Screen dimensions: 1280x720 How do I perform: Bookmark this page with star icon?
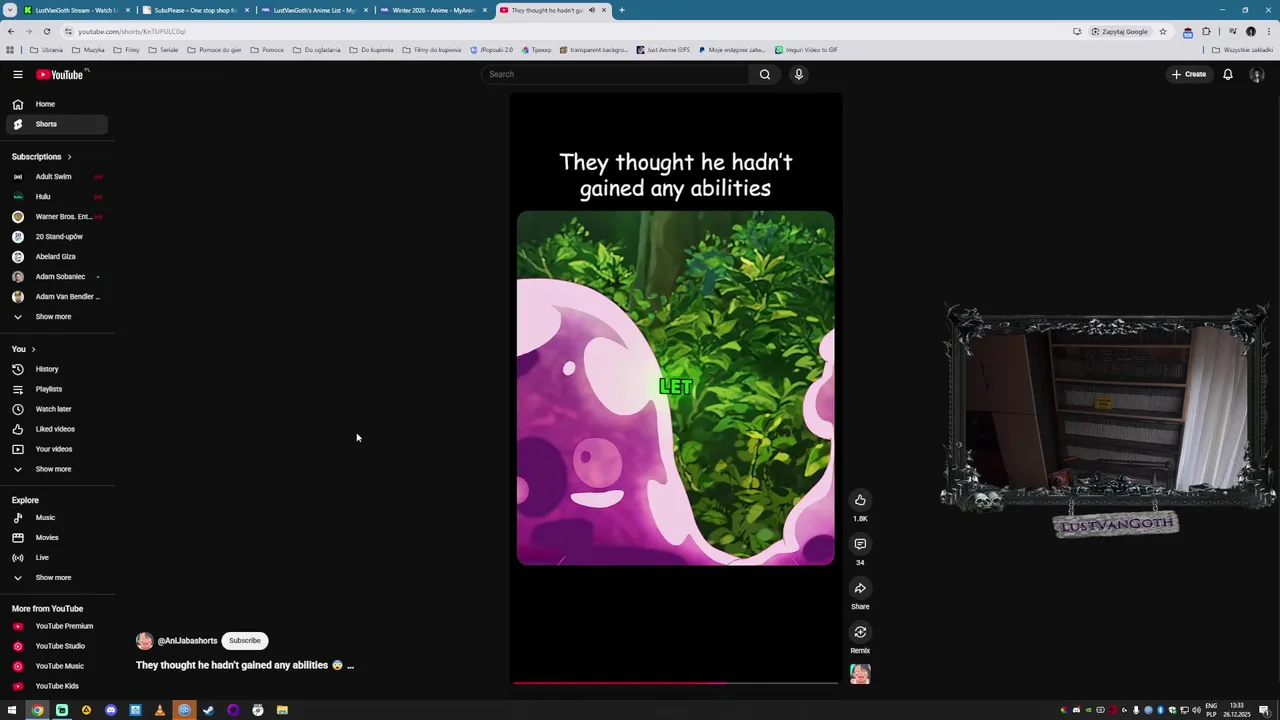pos(1162,31)
